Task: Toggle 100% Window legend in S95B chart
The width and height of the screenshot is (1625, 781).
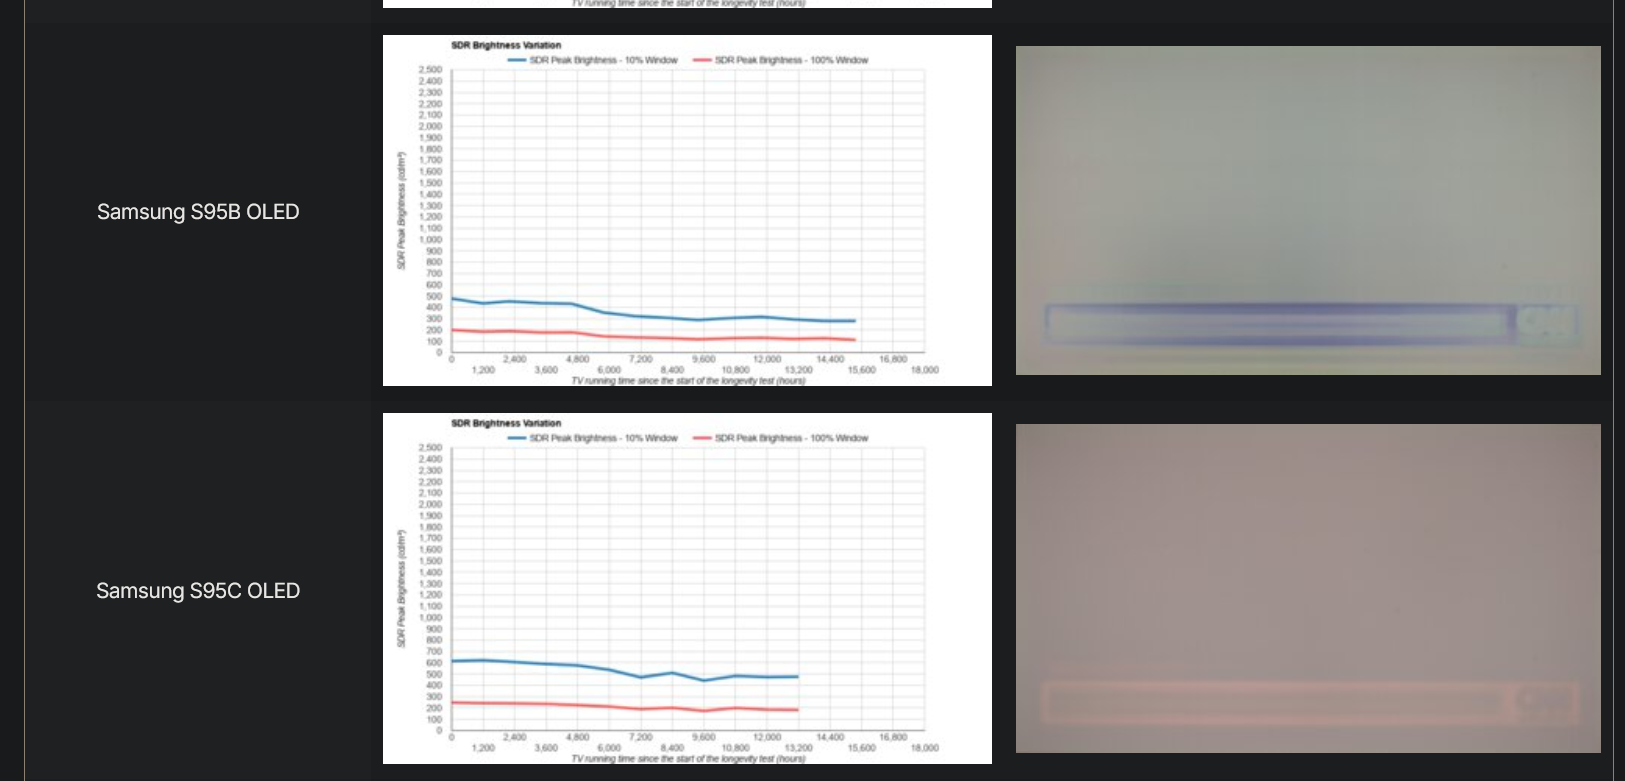Action: tap(781, 60)
